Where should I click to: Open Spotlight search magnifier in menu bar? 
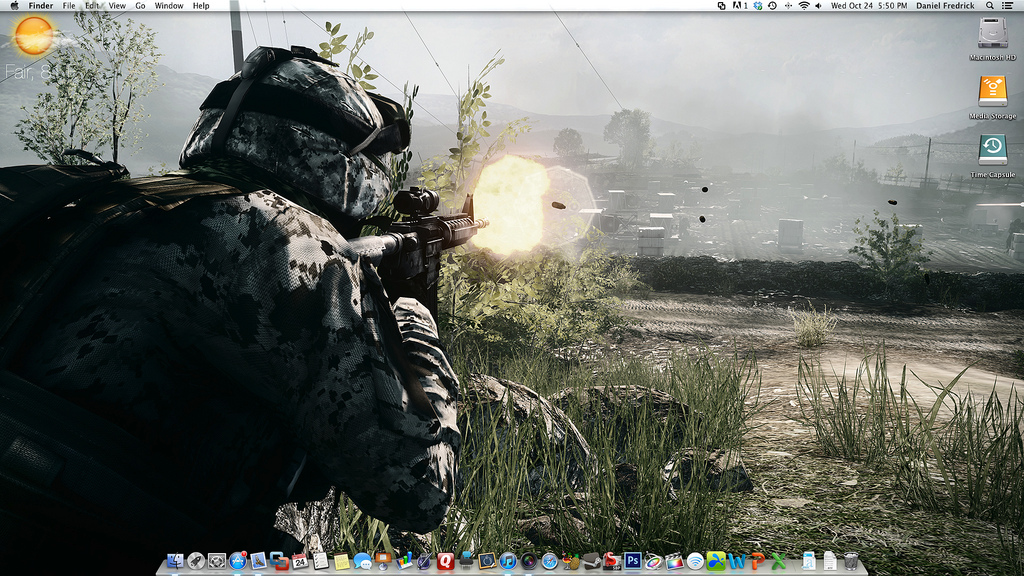point(990,5)
